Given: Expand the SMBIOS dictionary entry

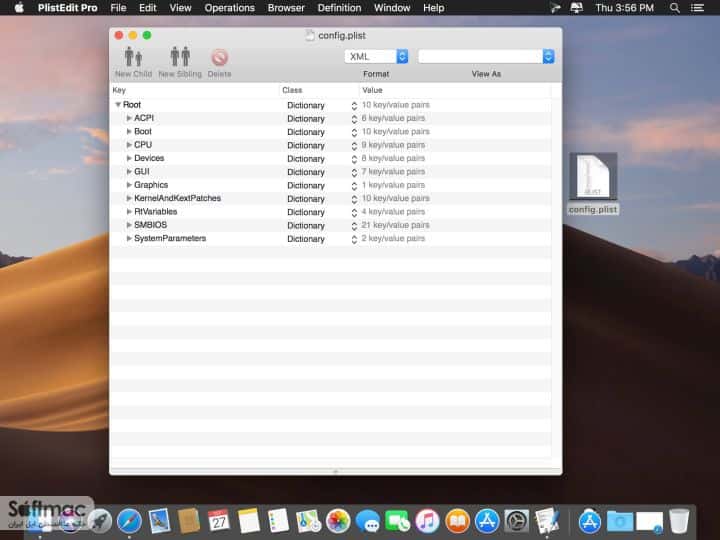Looking at the screenshot, I should pyautogui.click(x=129, y=225).
